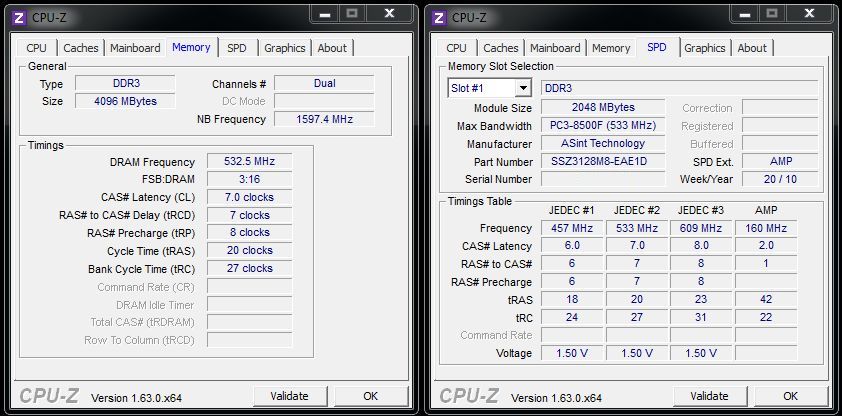Minimize the left CPU-Z window
Image resolution: width=842 pixels, height=416 pixels.
[325, 14]
